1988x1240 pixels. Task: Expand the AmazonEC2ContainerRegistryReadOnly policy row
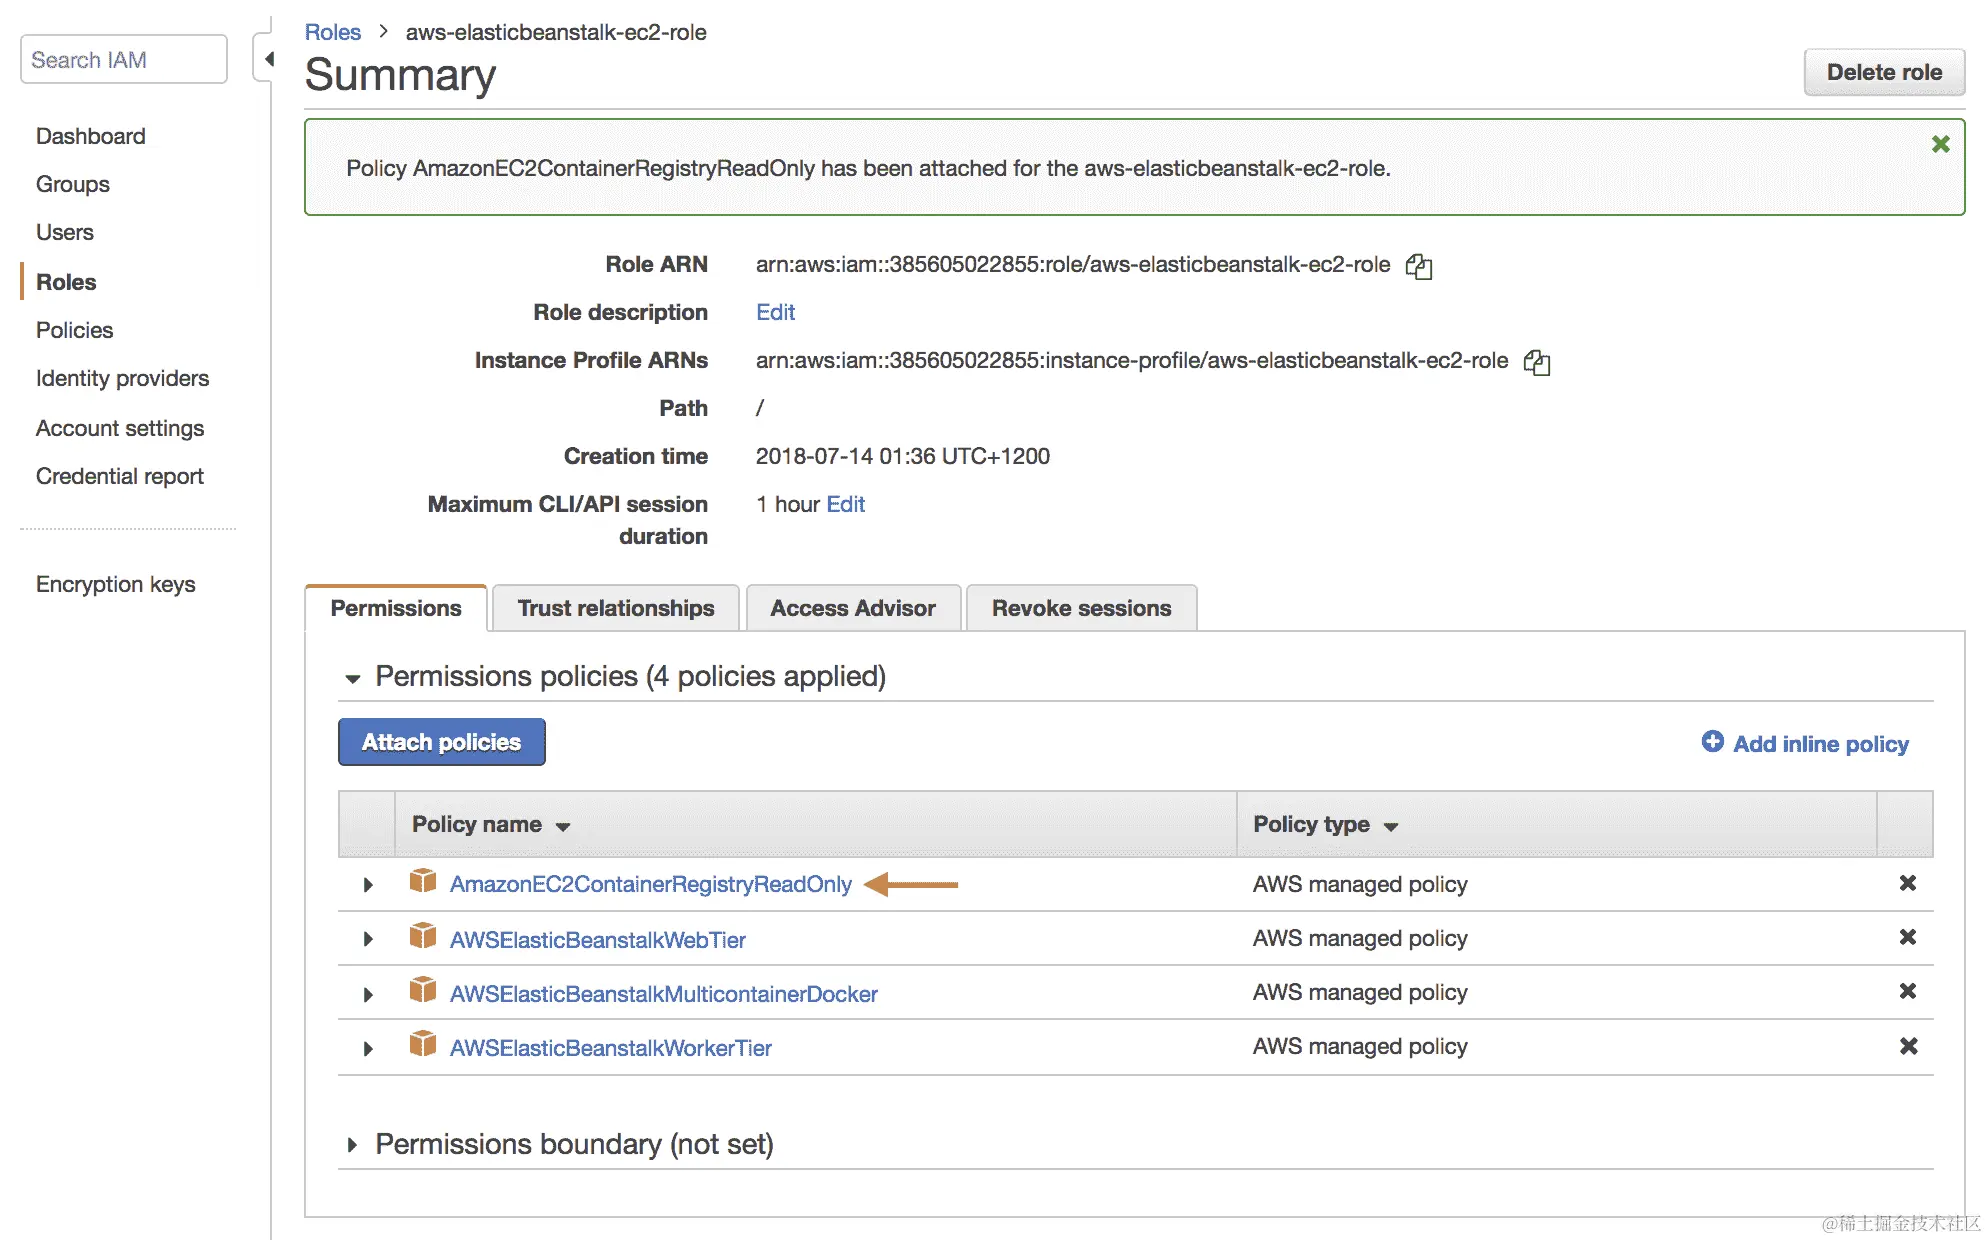coord(368,885)
